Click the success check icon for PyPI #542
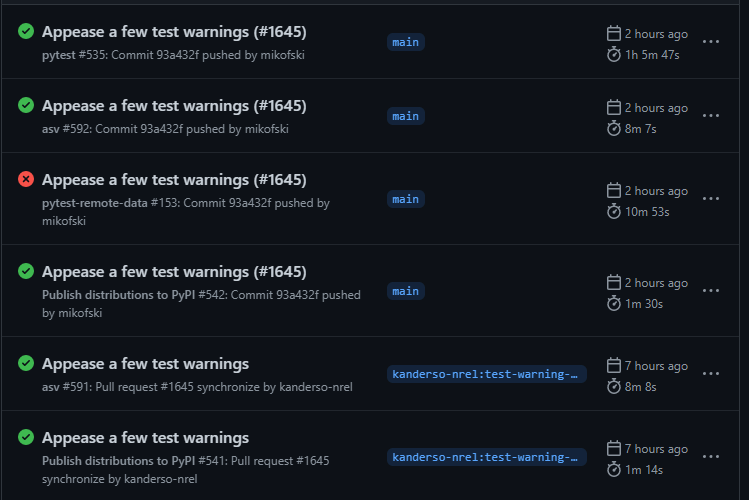Screen dimensions: 749x500 coord(26,271)
